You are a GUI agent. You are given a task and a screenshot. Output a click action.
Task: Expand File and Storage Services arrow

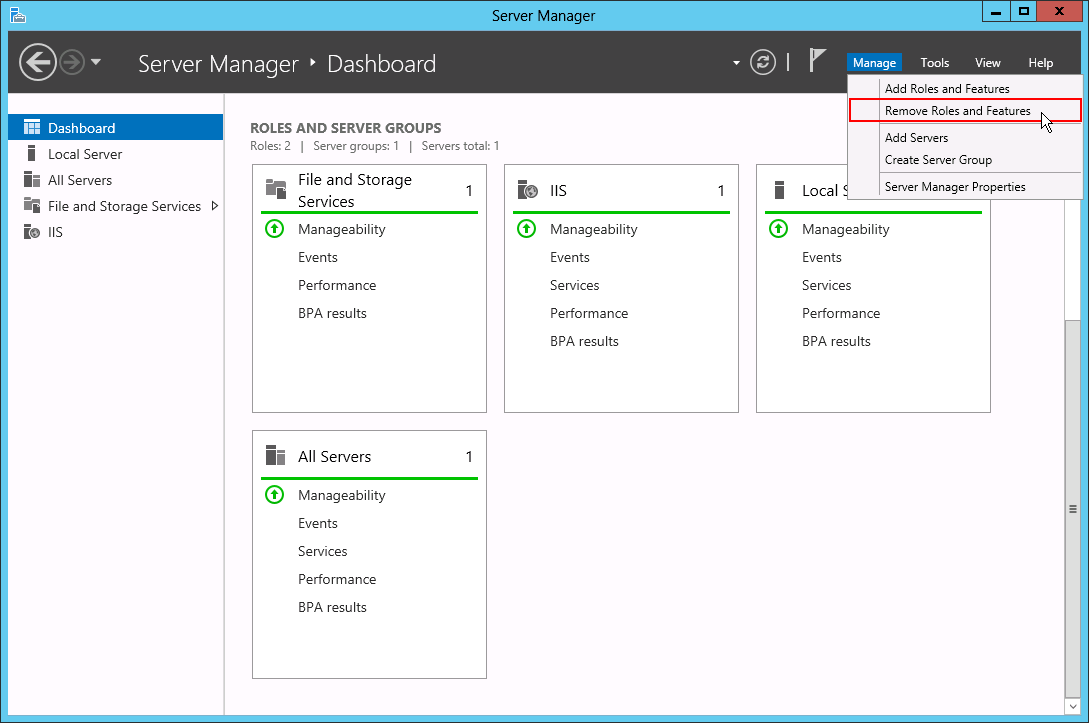(215, 206)
